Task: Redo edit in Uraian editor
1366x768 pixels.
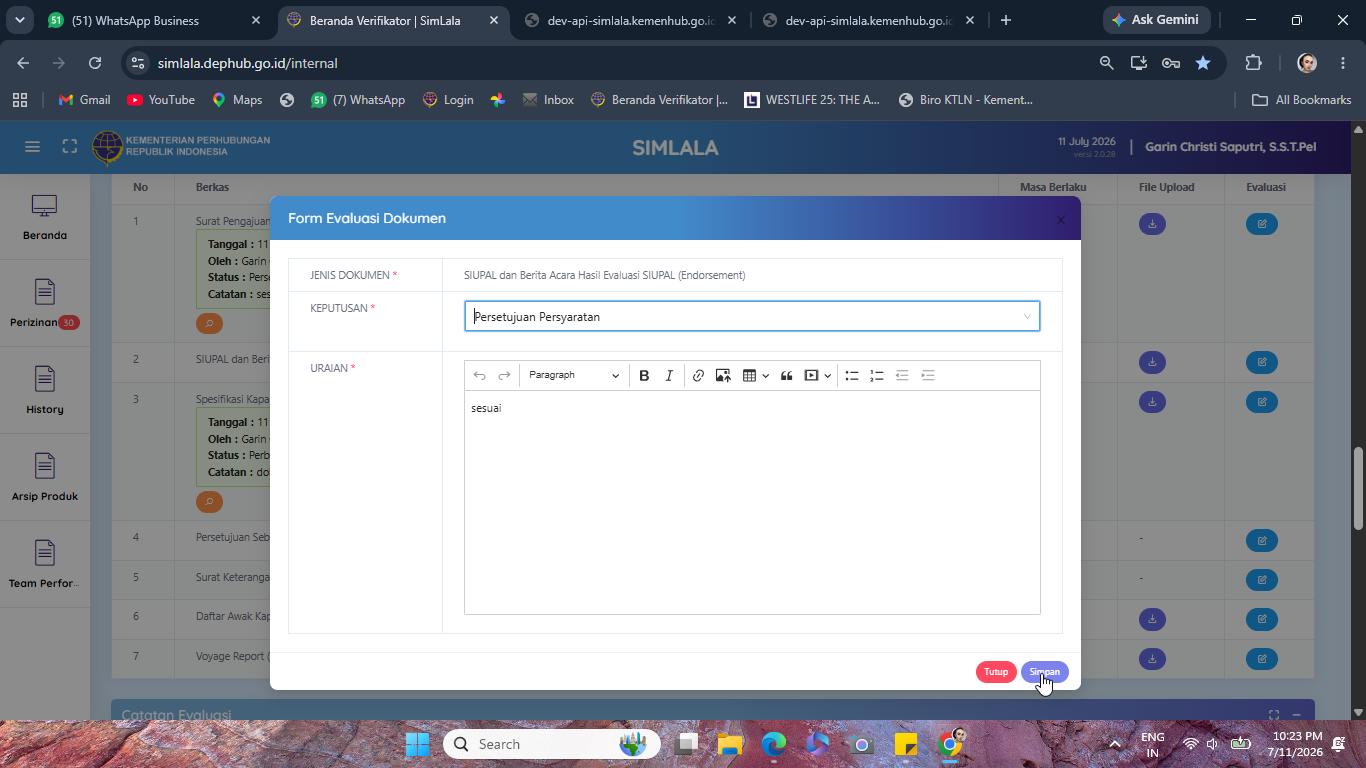Action: pos(504,376)
